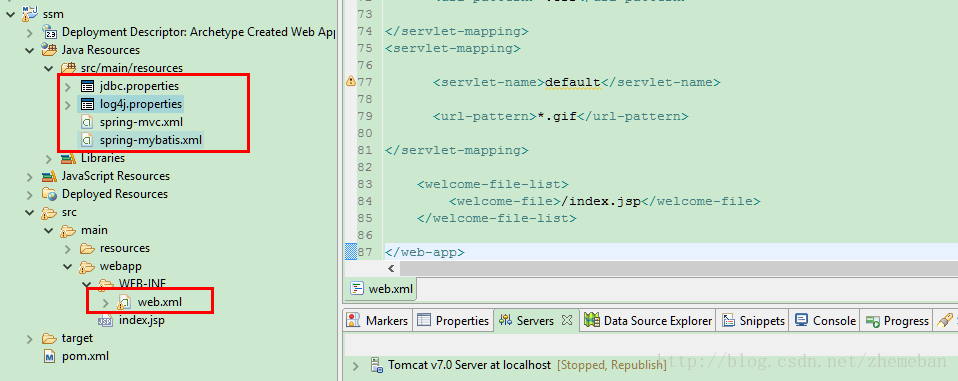Expand the Tomcat v7.0 Server entry

coord(355,365)
